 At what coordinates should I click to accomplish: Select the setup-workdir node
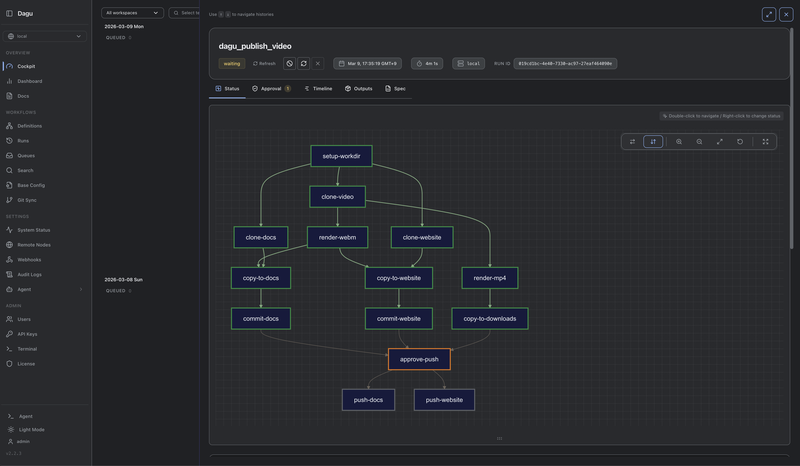tap(341, 156)
